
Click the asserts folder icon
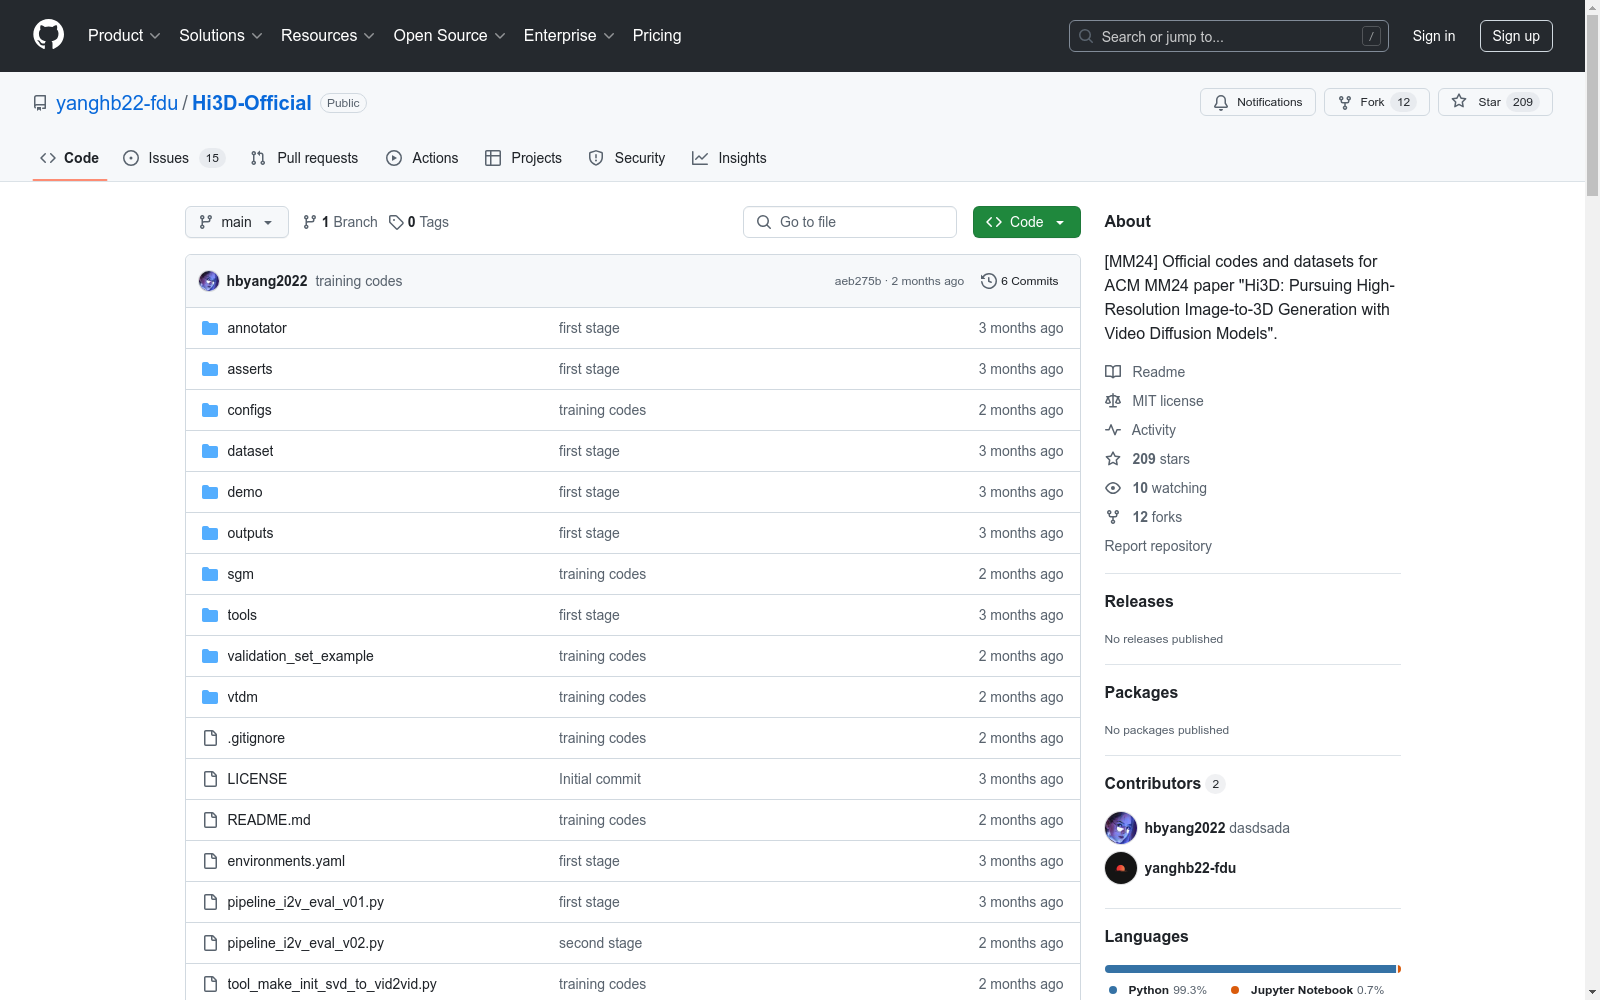[210, 369]
